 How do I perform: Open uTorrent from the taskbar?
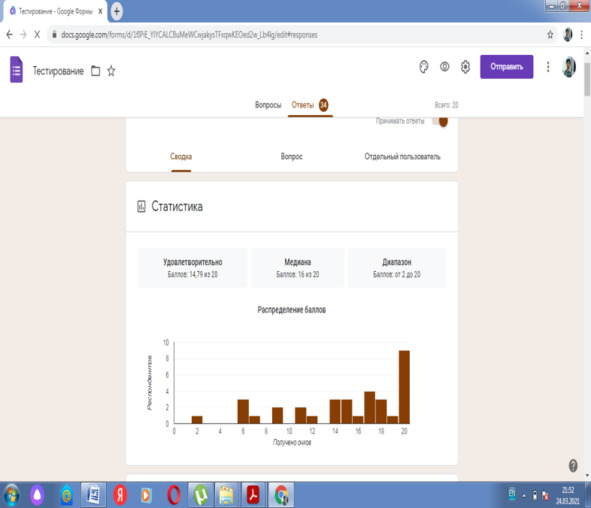(x=200, y=495)
